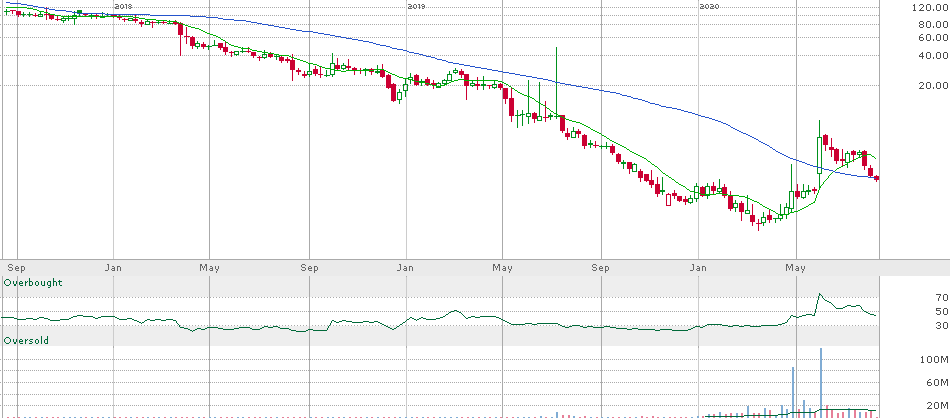Select the RSI 30 level label
Screen dimensions: 950x418
coord(941,325)
